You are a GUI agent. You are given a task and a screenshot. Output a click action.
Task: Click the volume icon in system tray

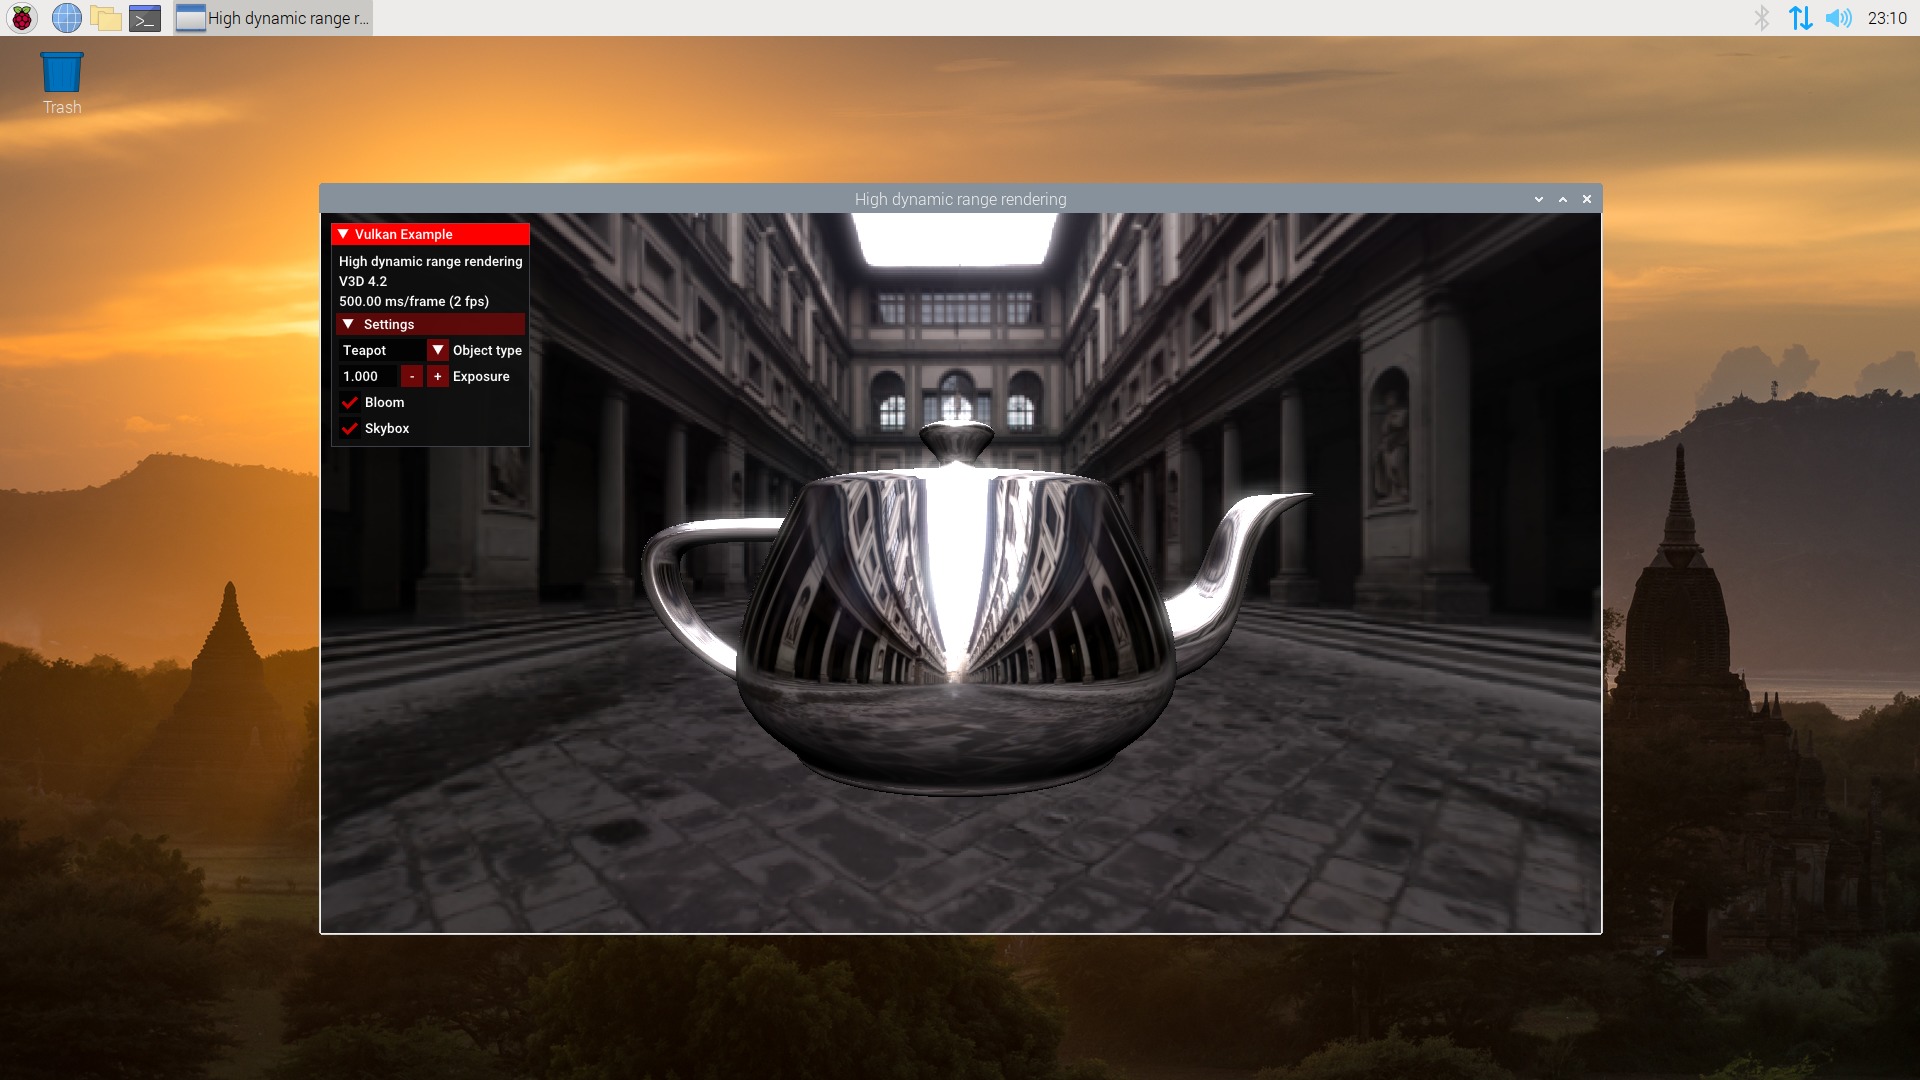(x=1842, y=17)
